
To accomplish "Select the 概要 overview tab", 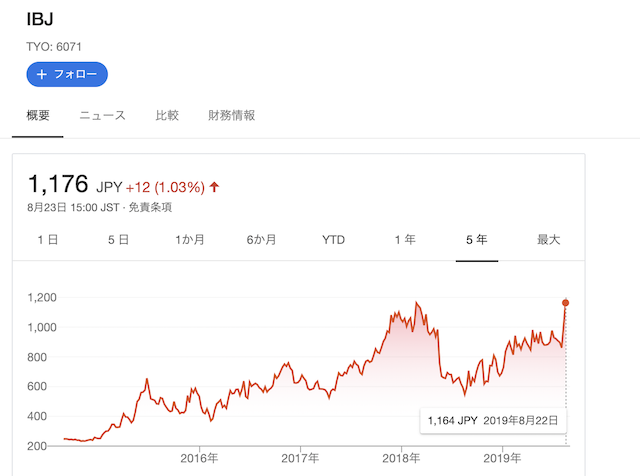I will (x=38, y=116).
